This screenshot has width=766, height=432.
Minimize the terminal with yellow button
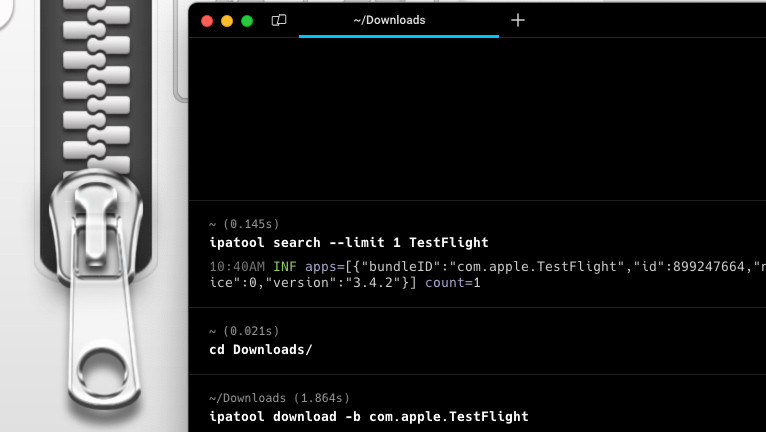(x=227, y=21)
